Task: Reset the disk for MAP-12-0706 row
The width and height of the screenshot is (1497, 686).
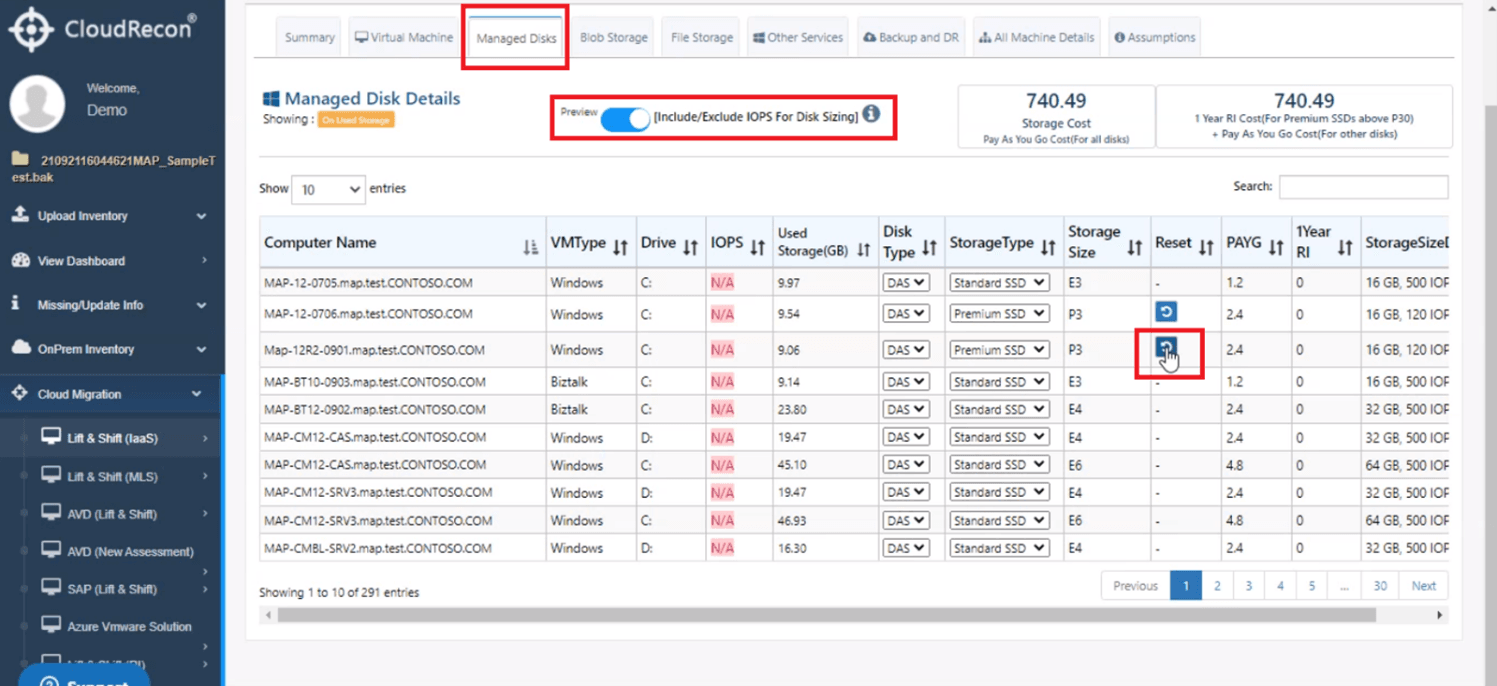Action: (1166, 312)
